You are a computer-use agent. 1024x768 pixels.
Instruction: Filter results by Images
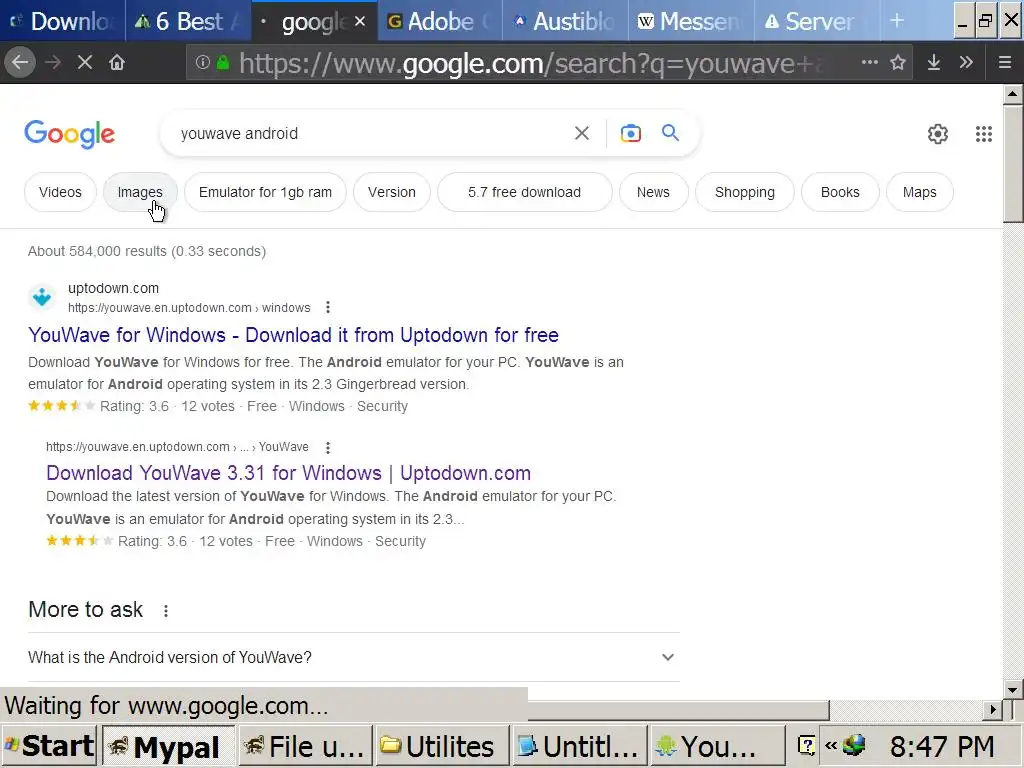coord(140,192)
